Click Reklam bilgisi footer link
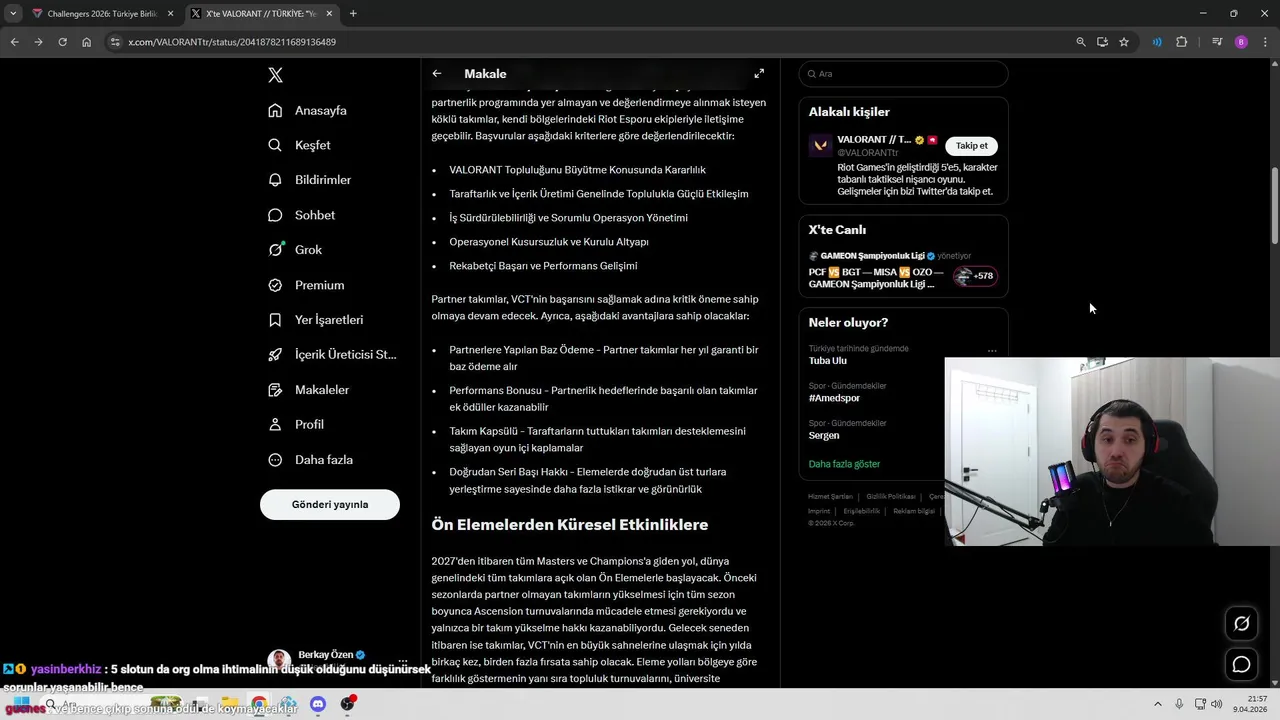Viewport: 1280px width, 720px height. pyautogui.click(x=914, y=511)
